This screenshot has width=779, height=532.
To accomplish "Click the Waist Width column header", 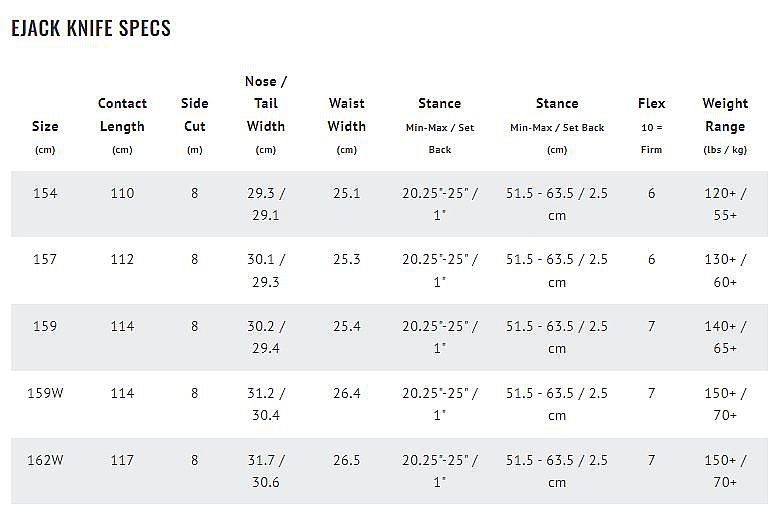I will (347, 115).
